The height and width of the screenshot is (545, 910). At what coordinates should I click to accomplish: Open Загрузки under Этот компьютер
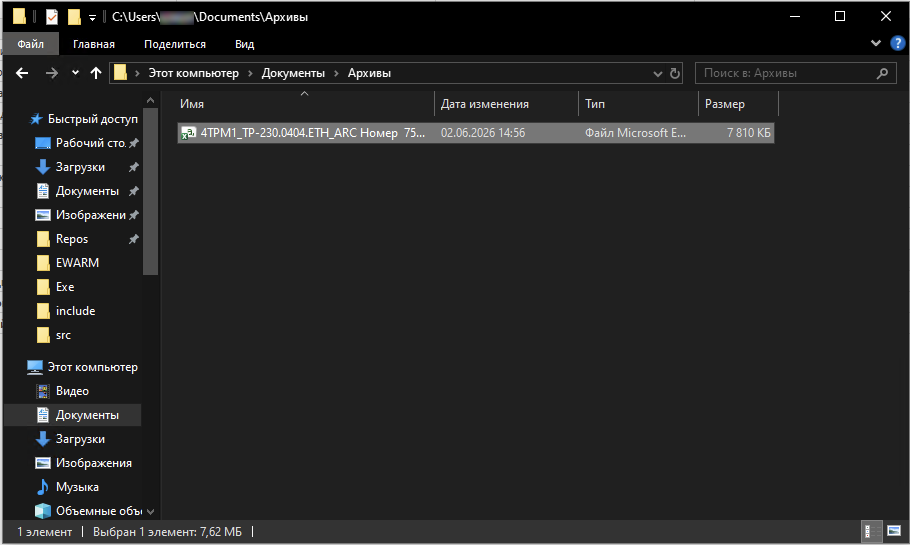(x=80, y=439)
